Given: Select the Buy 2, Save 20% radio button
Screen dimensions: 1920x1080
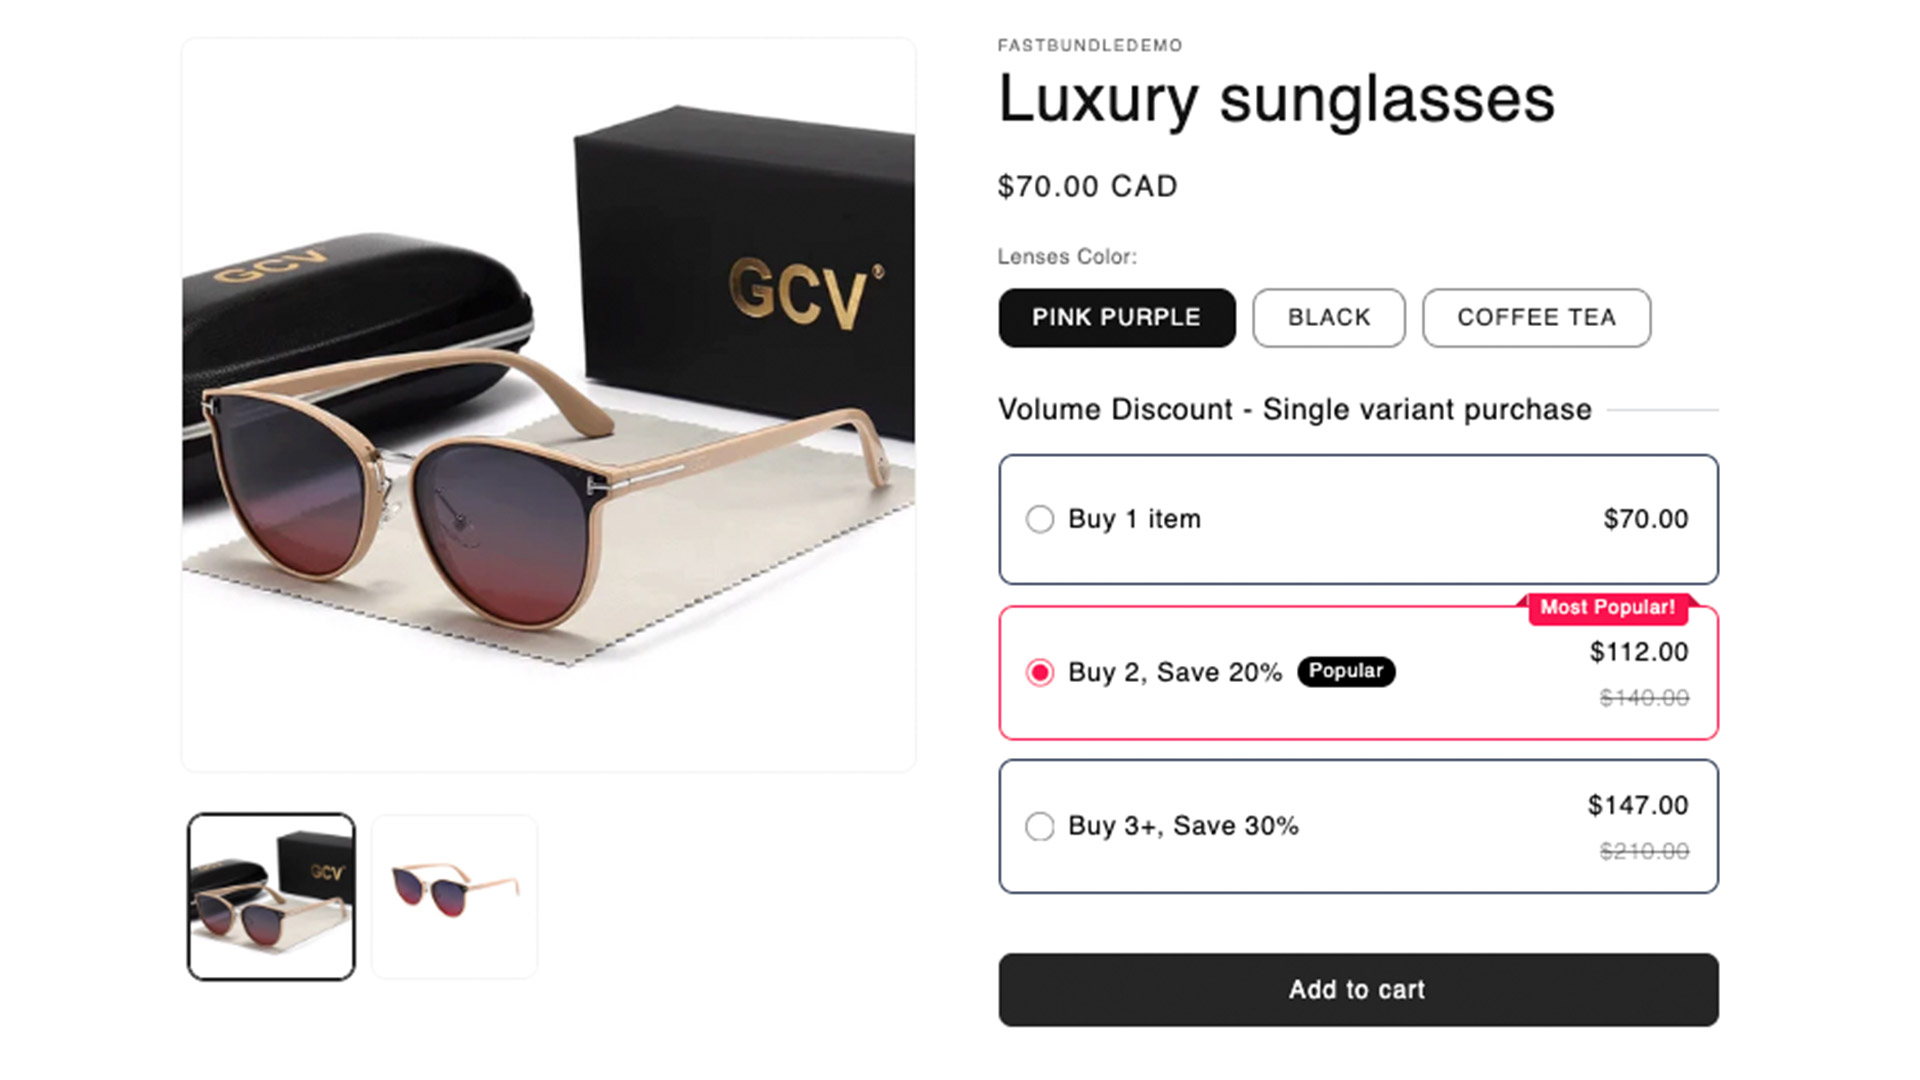Looking at the screenshot, I should coord(1040,672).
